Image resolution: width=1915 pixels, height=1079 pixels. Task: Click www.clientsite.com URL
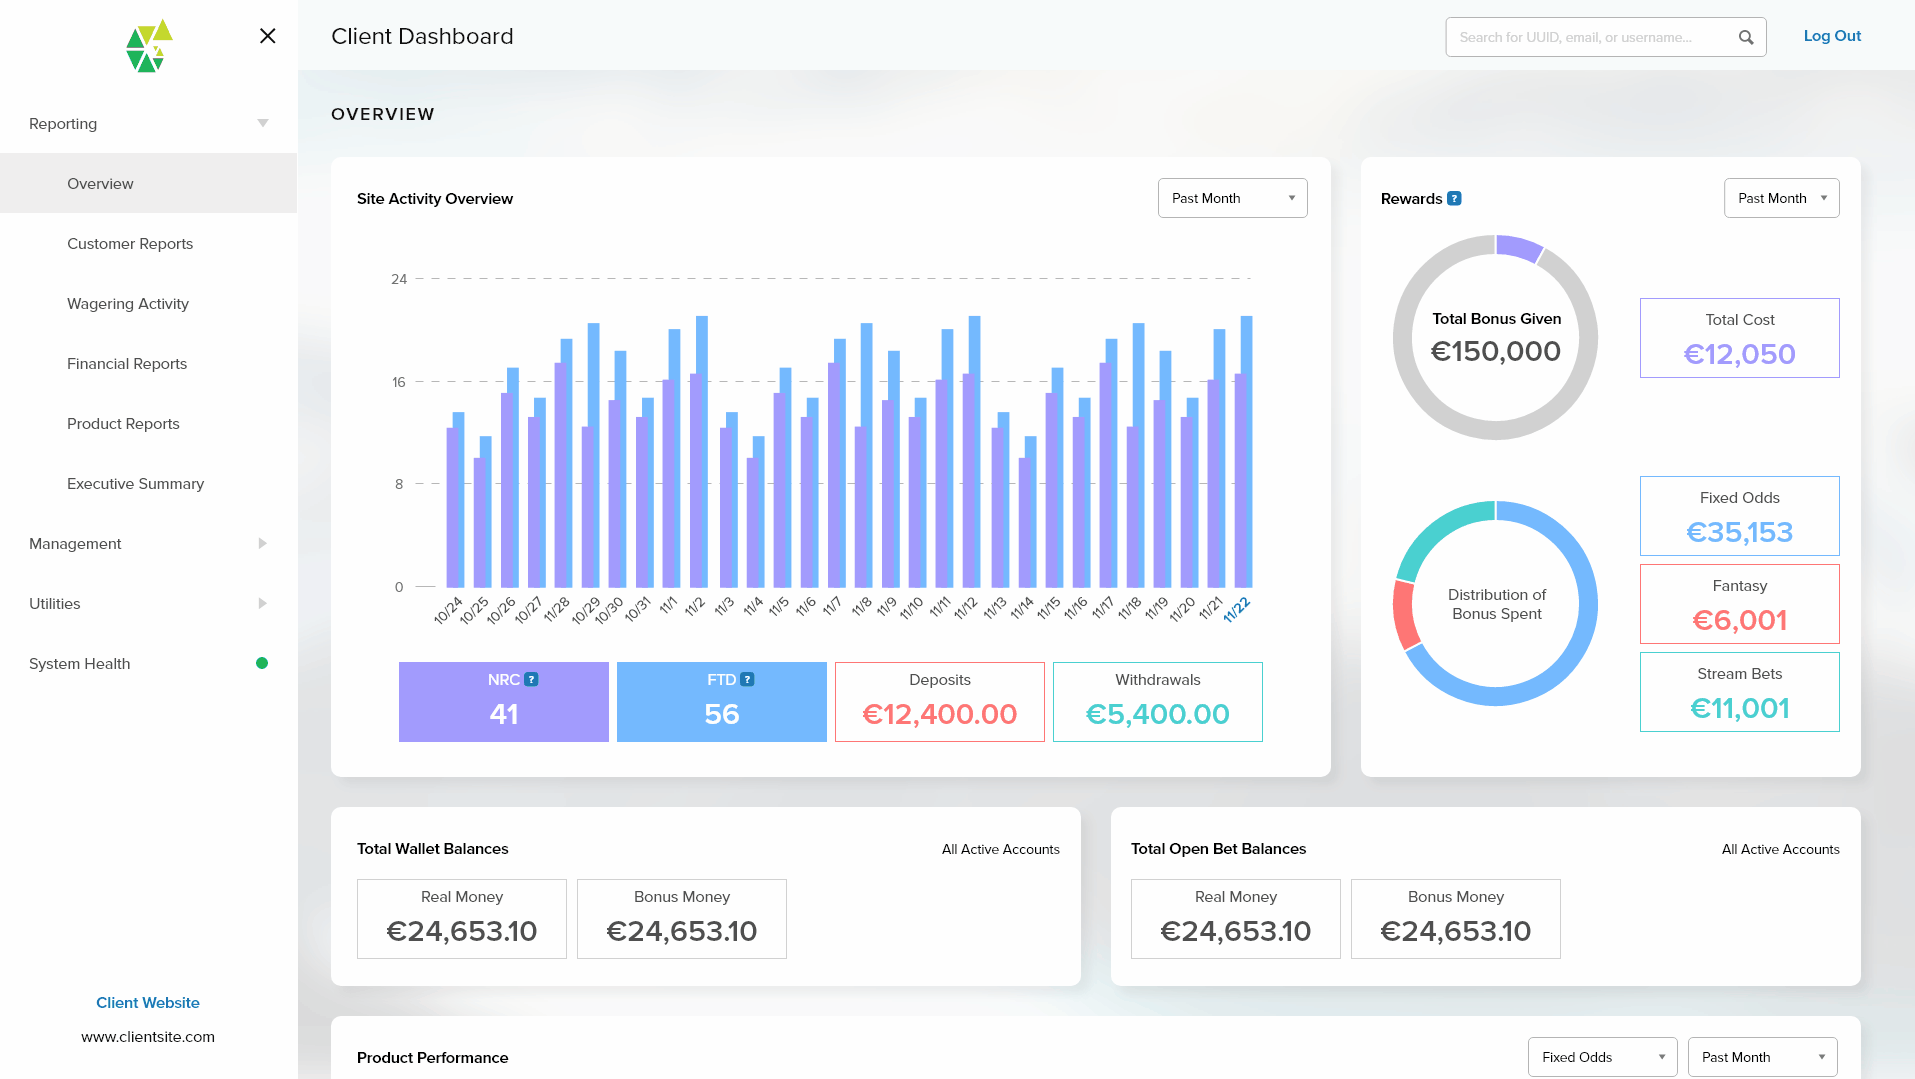point(148,1036)
